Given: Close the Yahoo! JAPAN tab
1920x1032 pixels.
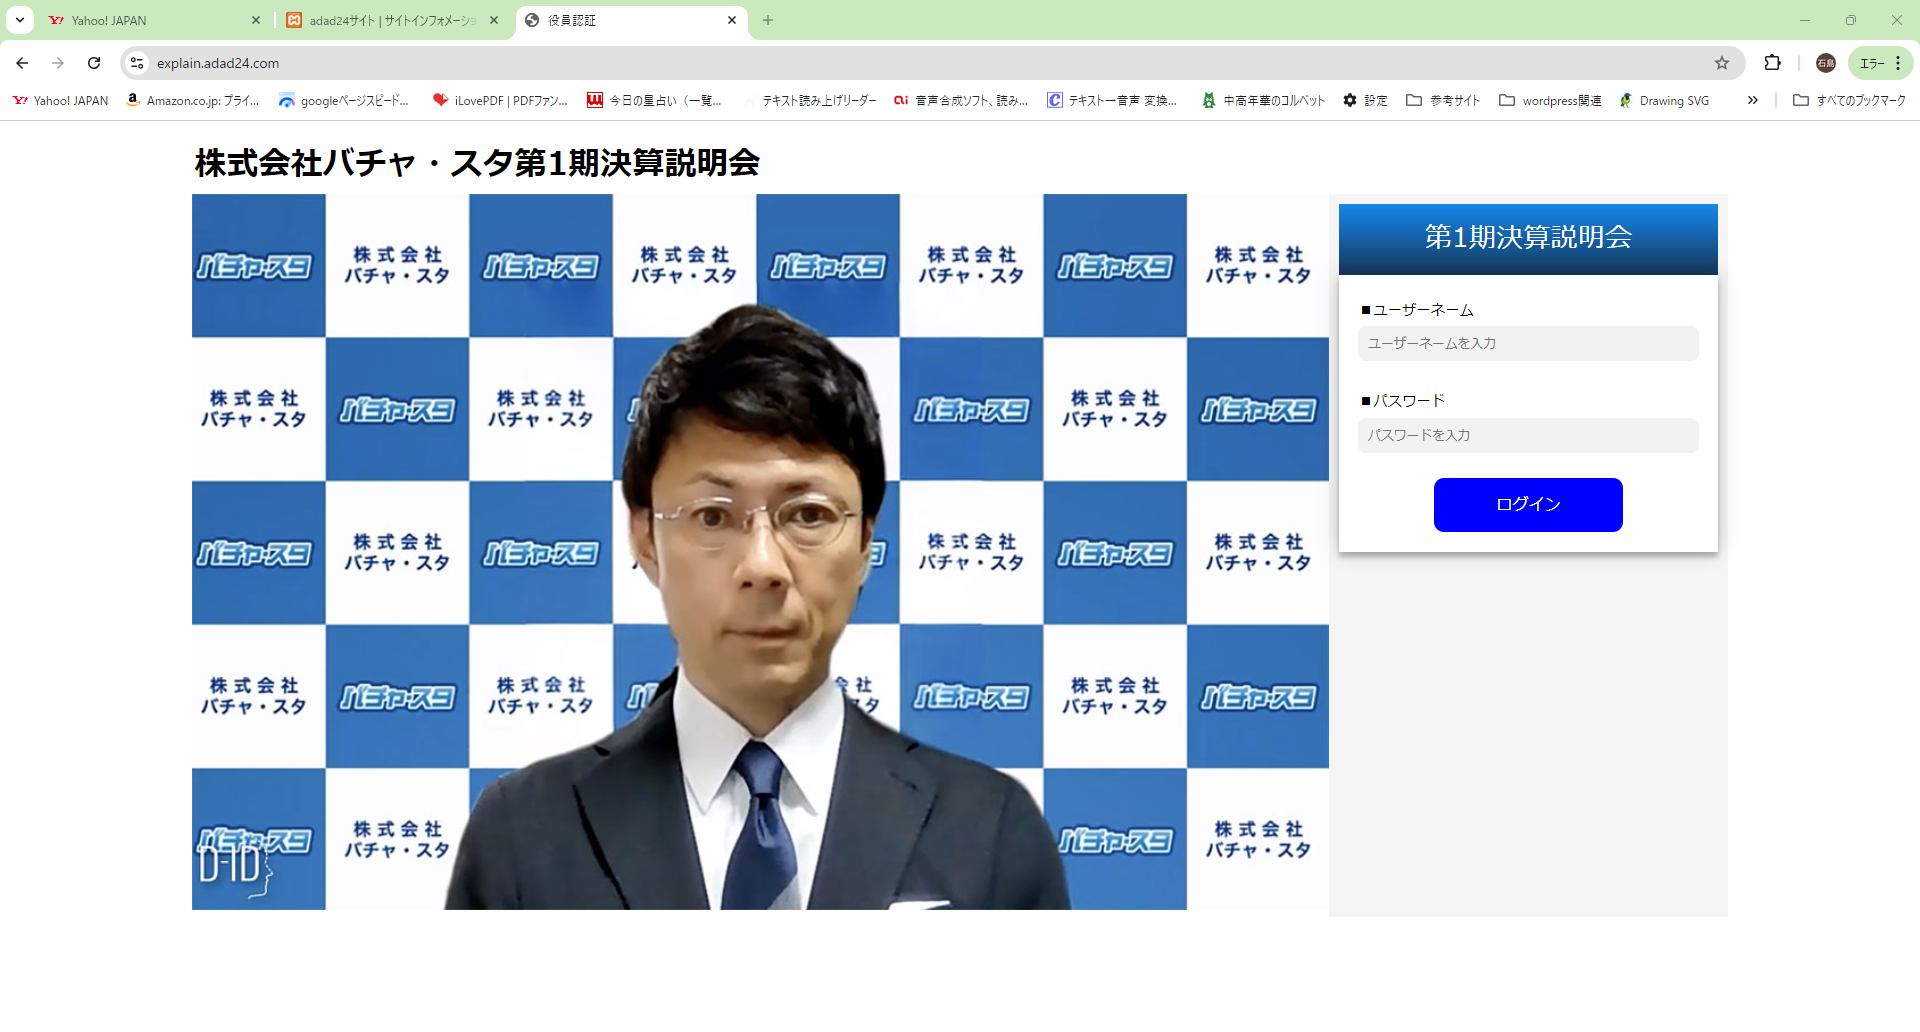Looking at the screenshot, I should coord(256,20).
